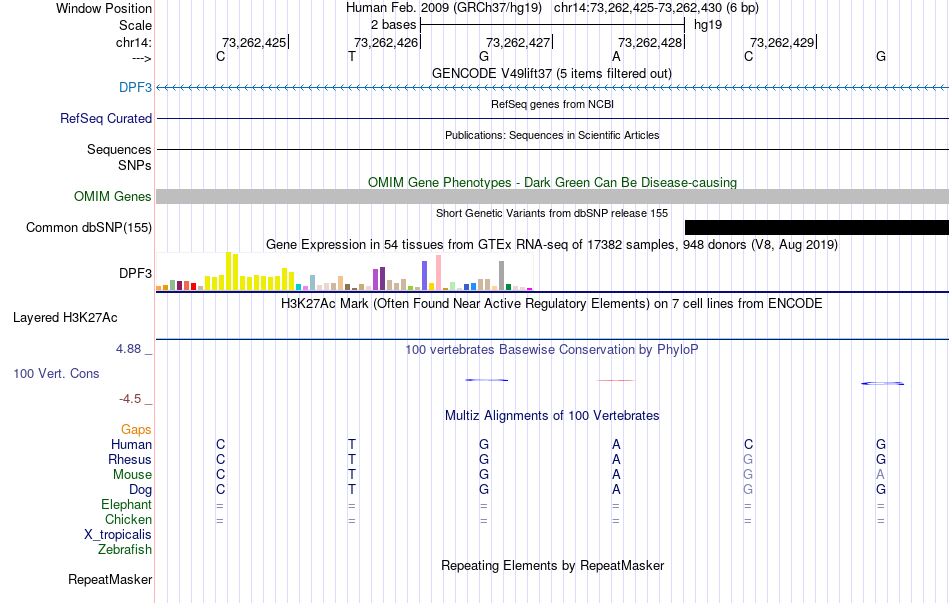Open the 100 Vert. Cons track label
Screen dimensions: 950x603
pos(56,373)
